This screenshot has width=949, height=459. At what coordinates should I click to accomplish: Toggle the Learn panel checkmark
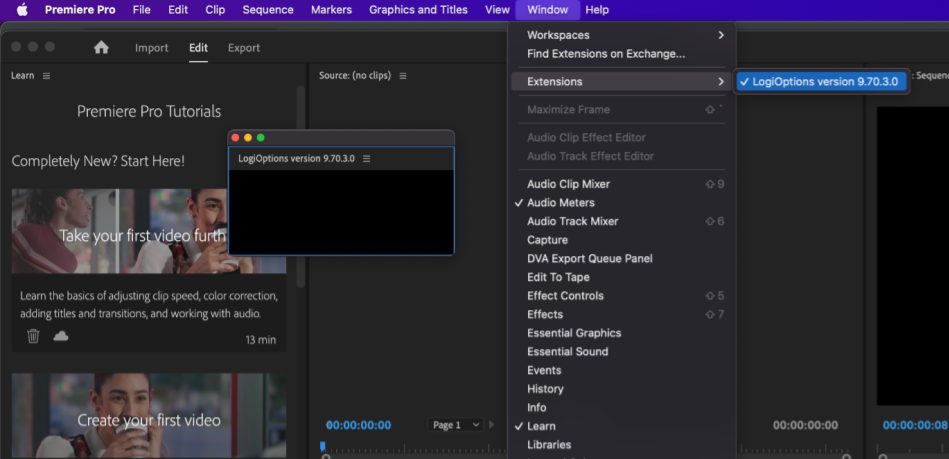[622, 426]
